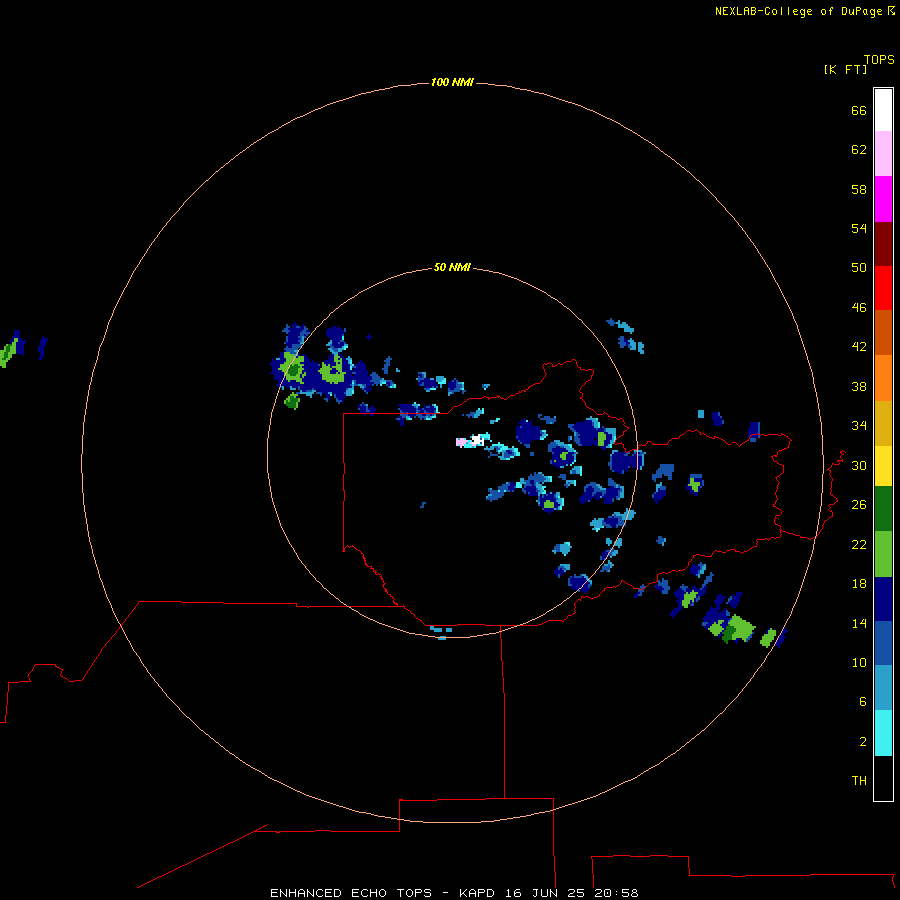Pick the magenta color band in legend
The image size is (900, 900).
(883, 199)
